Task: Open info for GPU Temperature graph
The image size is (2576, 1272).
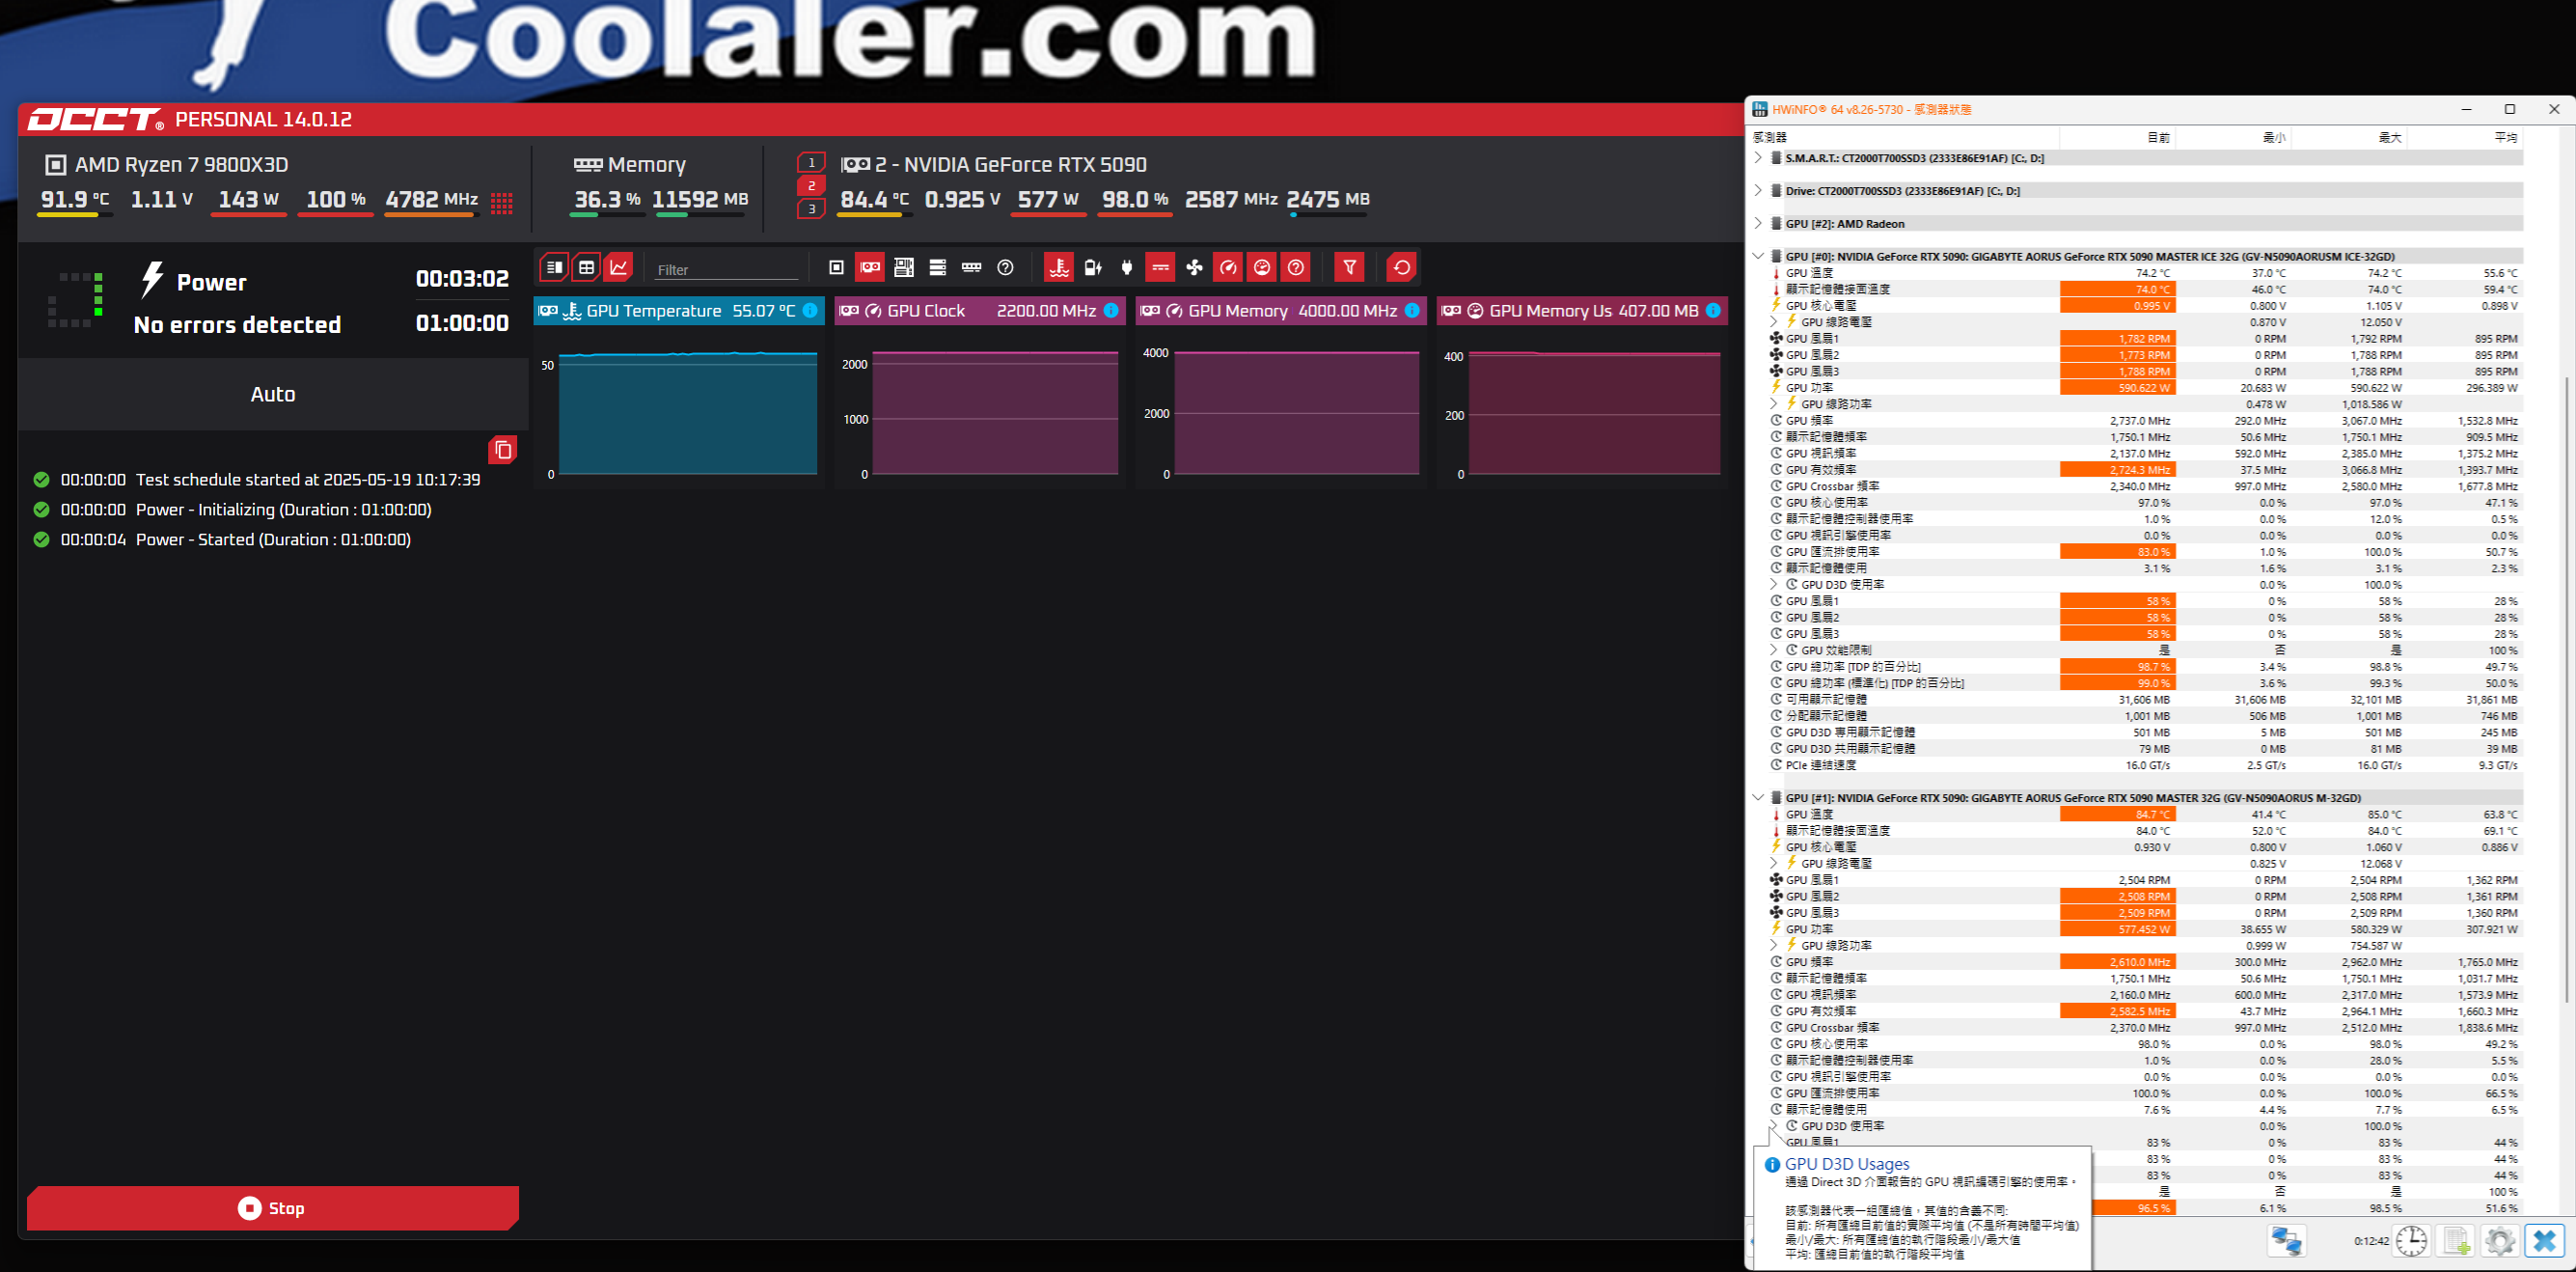Action: [x=810, y=311]
